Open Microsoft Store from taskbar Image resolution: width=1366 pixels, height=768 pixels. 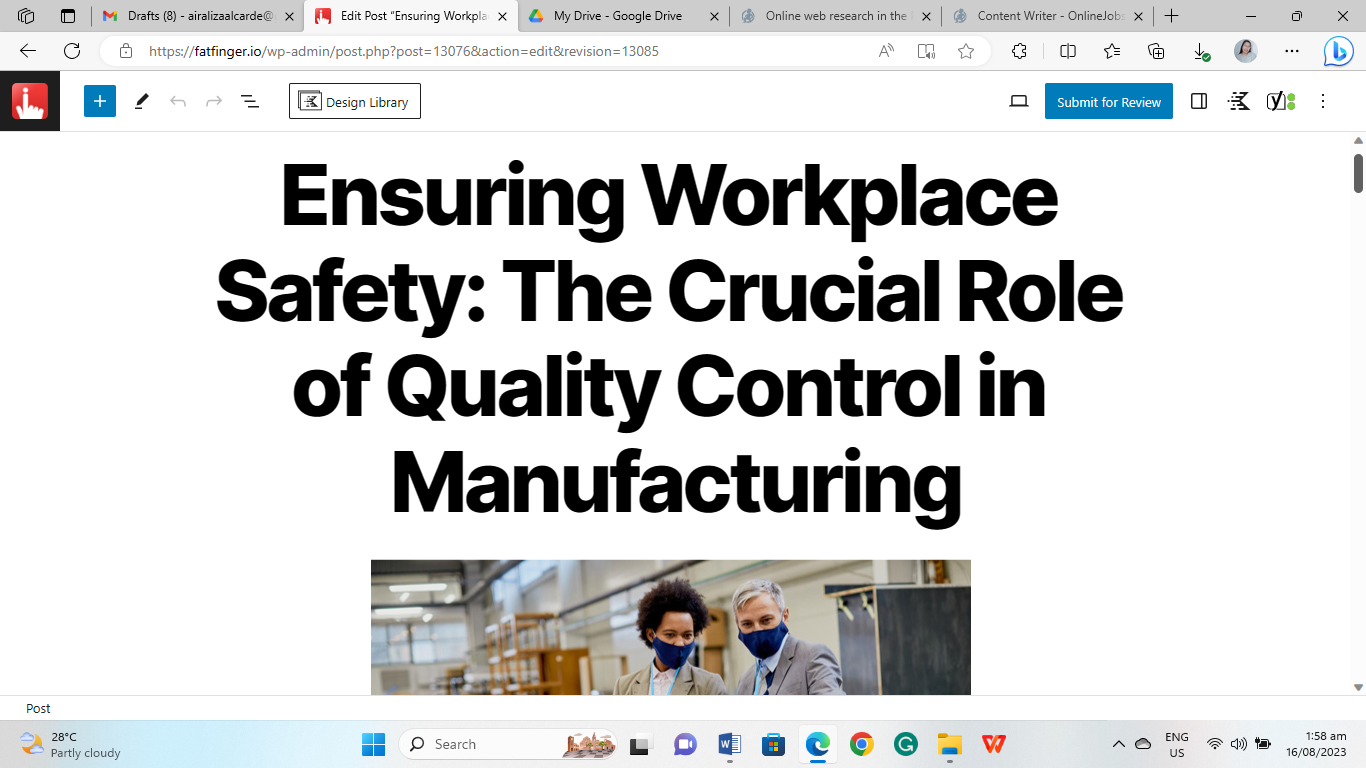(773, 744)
